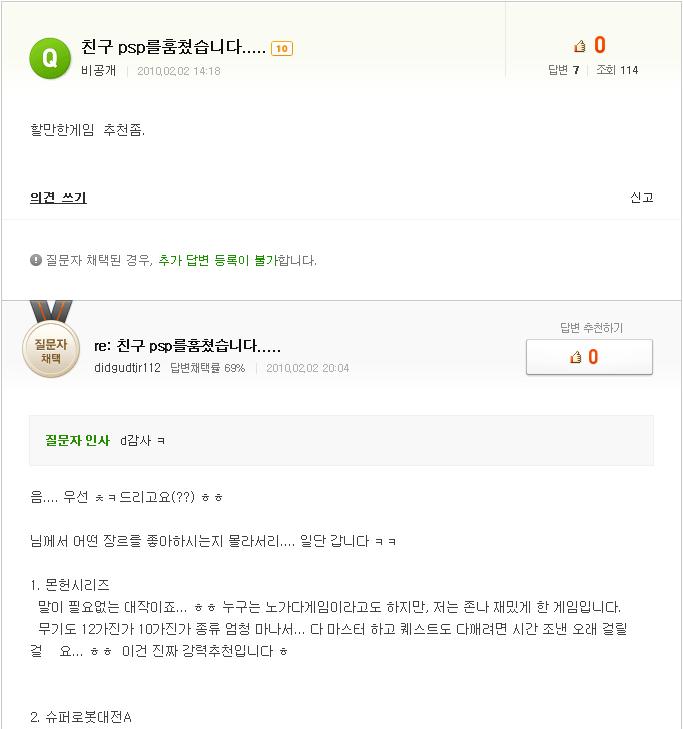Click the orange 10 points badge
The height and width of the screenshot is (729, 683).
coord(282,48)
